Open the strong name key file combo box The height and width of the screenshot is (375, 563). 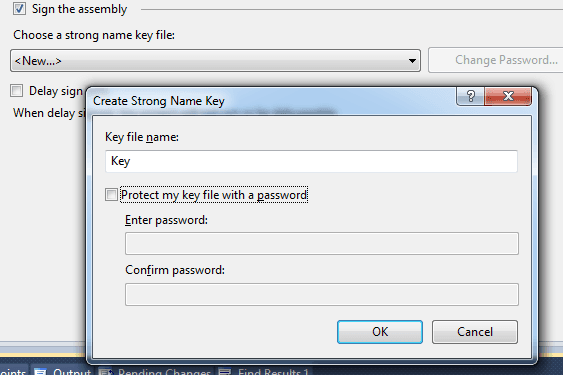(x=215, y=61)
